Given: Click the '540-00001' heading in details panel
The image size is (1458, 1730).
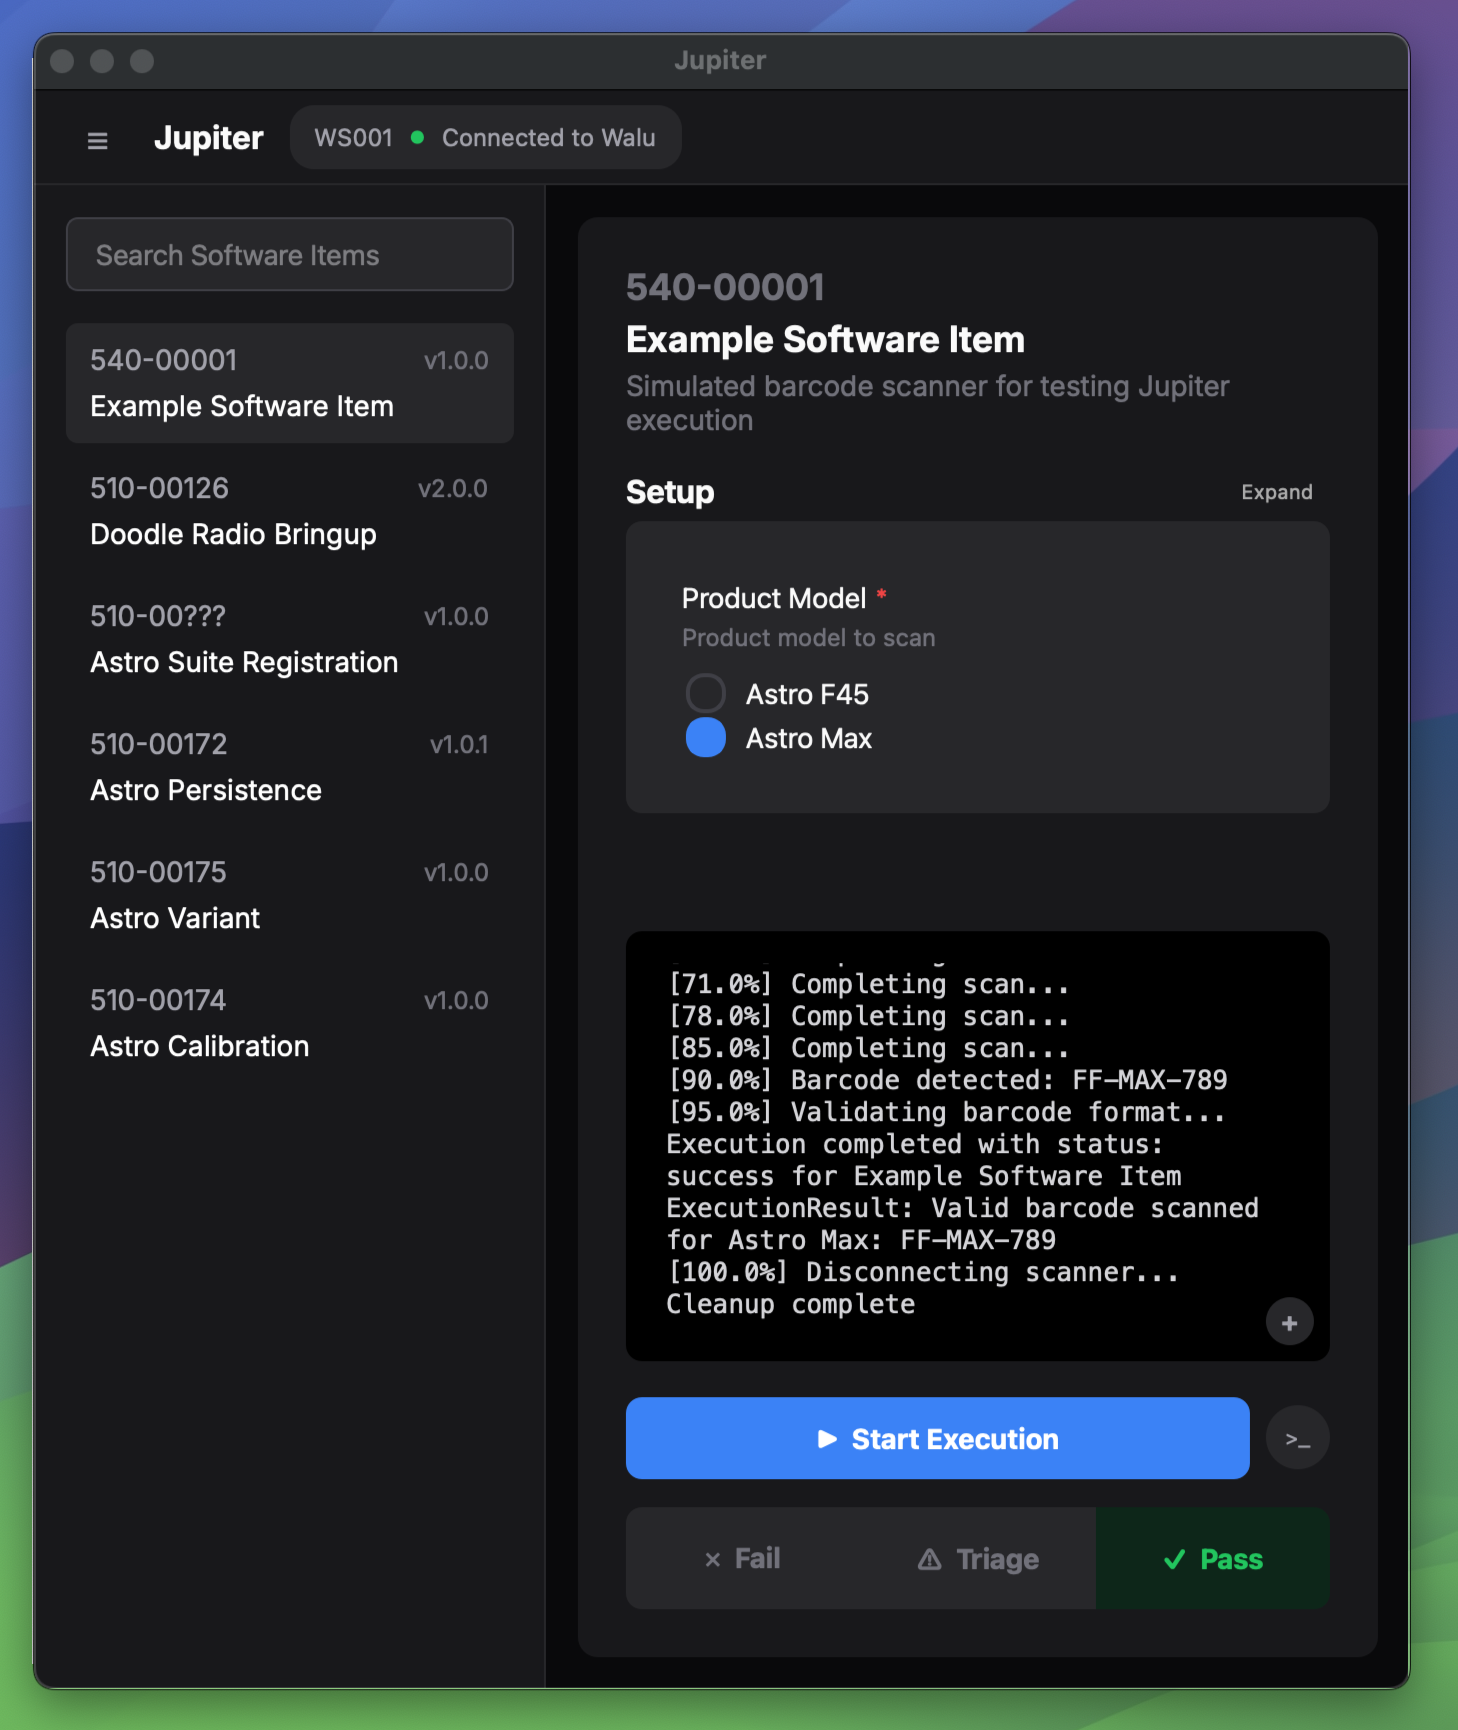Looking at the screenshot, I should pos(725,287).
